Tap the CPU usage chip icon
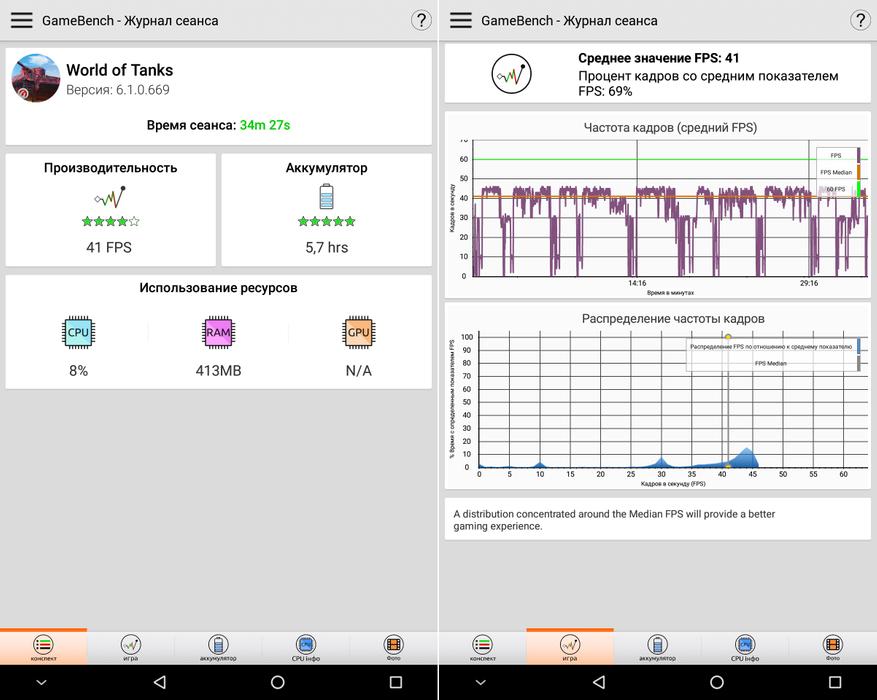This screenshot has height=700, width=877. tap(78, 332)
